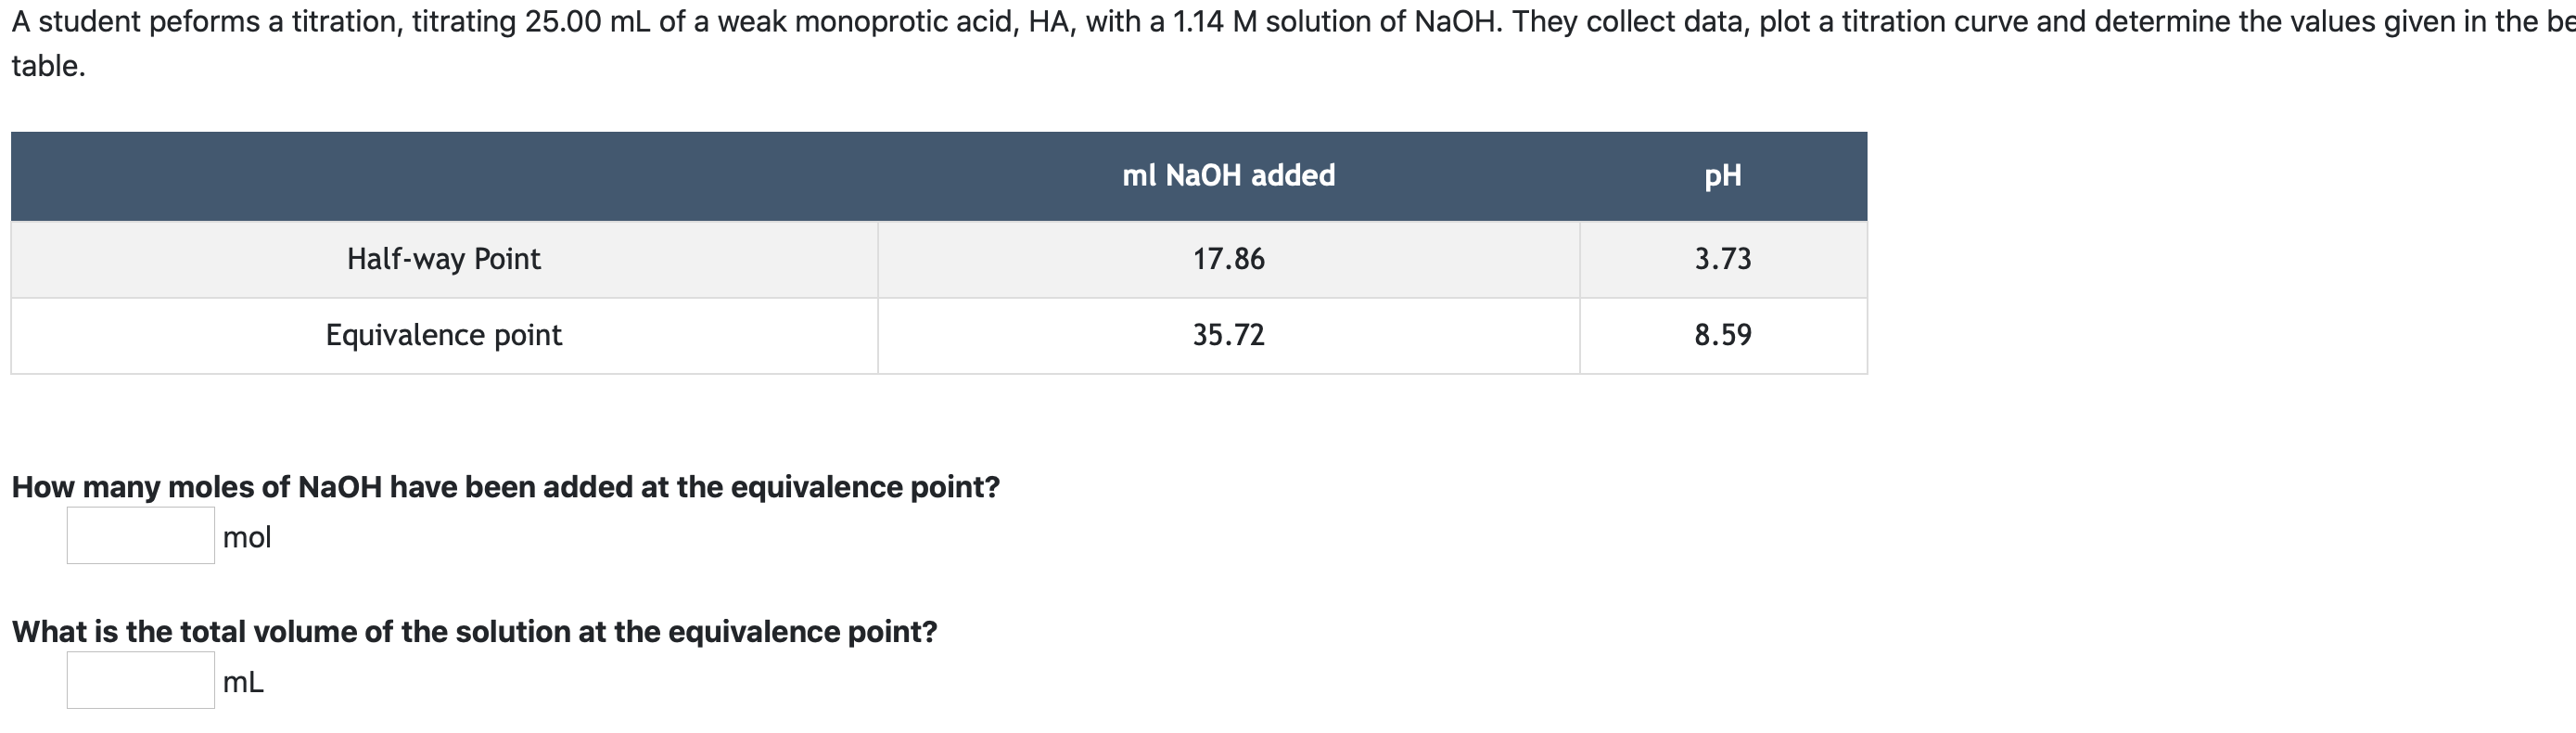Viewport: 2576px width, 733px height.
Task: Click inside the first empty answer box
Action: (x=139, y=537)
